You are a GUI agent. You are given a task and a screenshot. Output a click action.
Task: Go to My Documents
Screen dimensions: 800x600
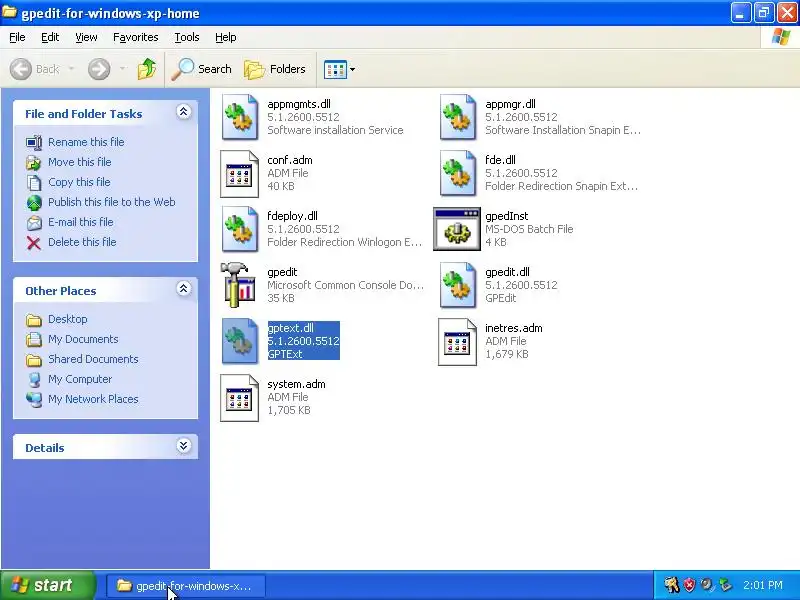[x=83, y=339]
